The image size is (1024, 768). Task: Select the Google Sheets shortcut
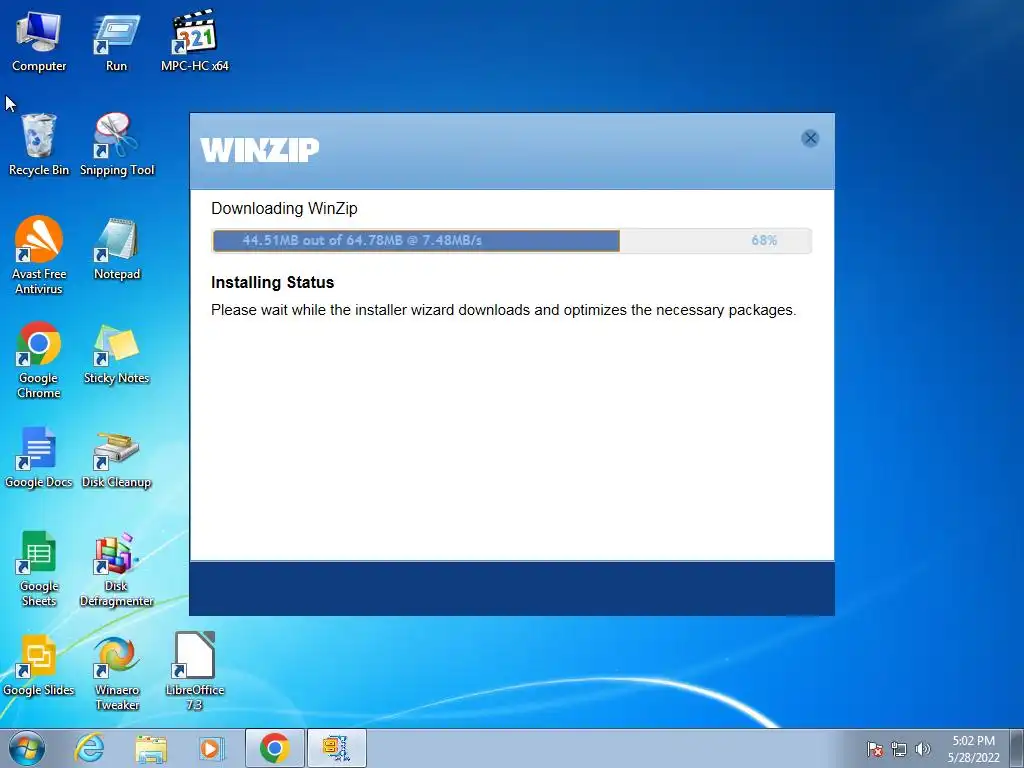pyautogui.click(x=39, y=568)
